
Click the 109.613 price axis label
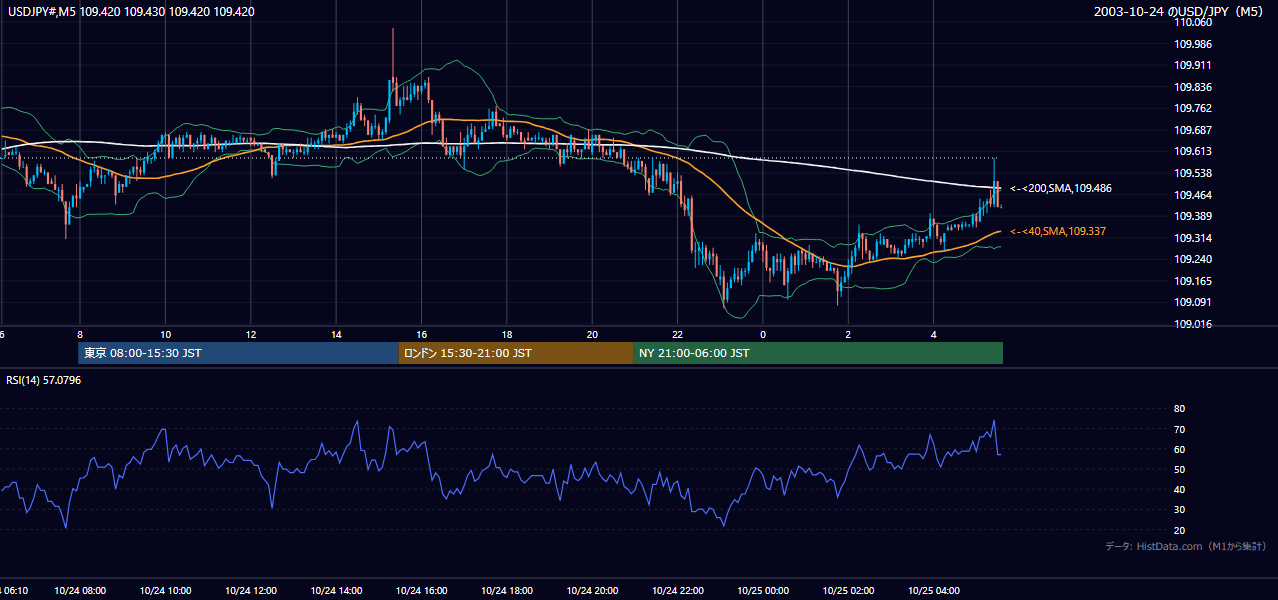[1194, 151]
